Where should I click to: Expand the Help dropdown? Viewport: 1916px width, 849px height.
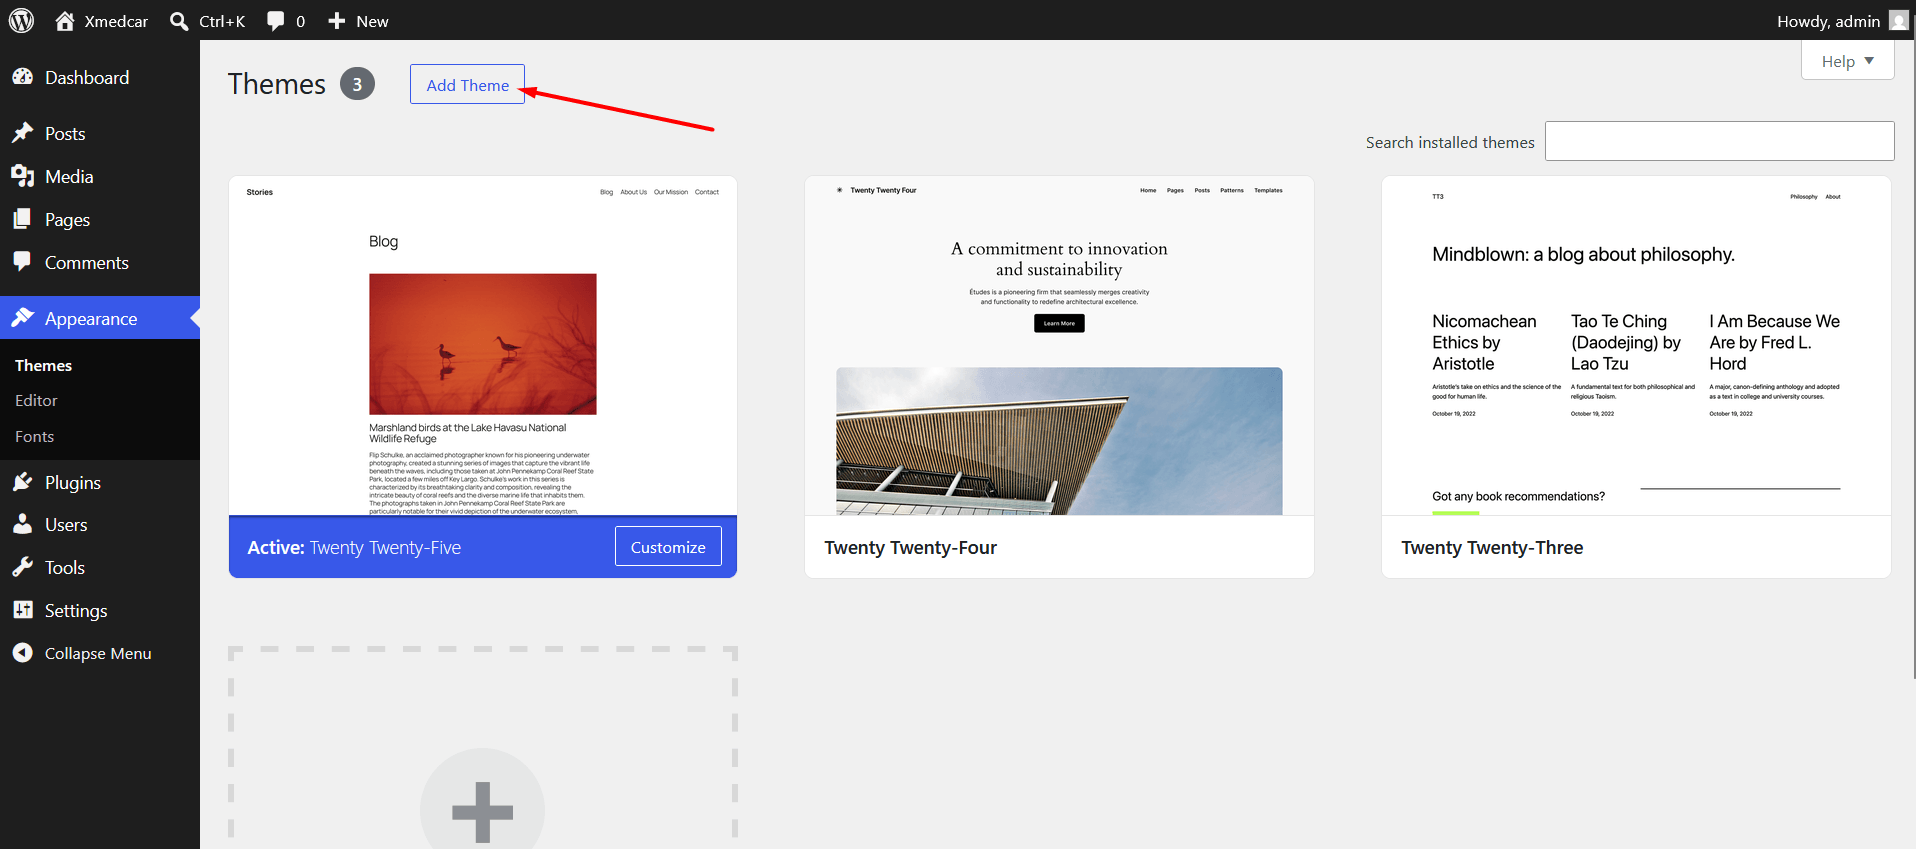(1848, 61)
